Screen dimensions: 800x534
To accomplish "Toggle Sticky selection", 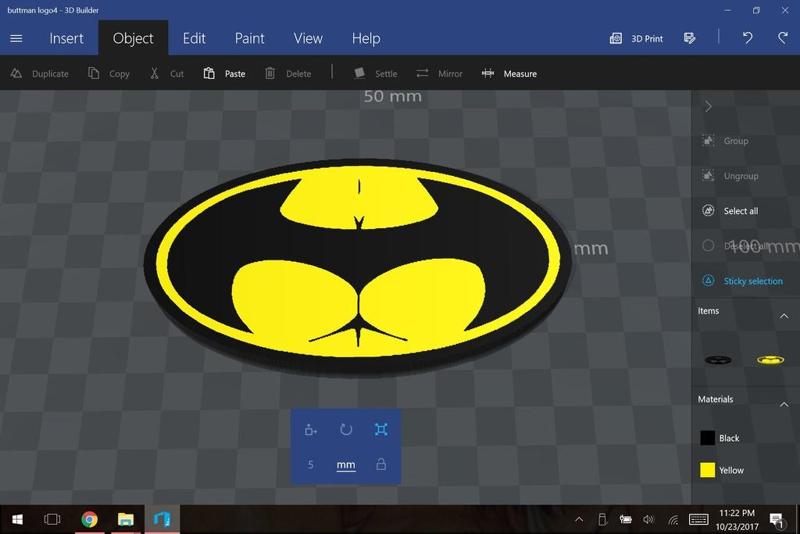I will tap(708, 281).
